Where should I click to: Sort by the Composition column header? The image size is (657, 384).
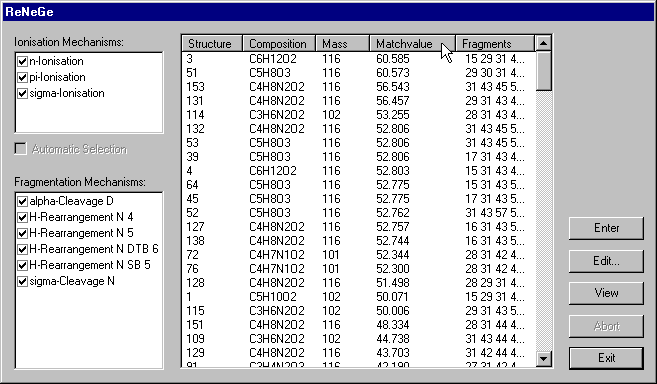pyautogui.click(x=279, y=44)
